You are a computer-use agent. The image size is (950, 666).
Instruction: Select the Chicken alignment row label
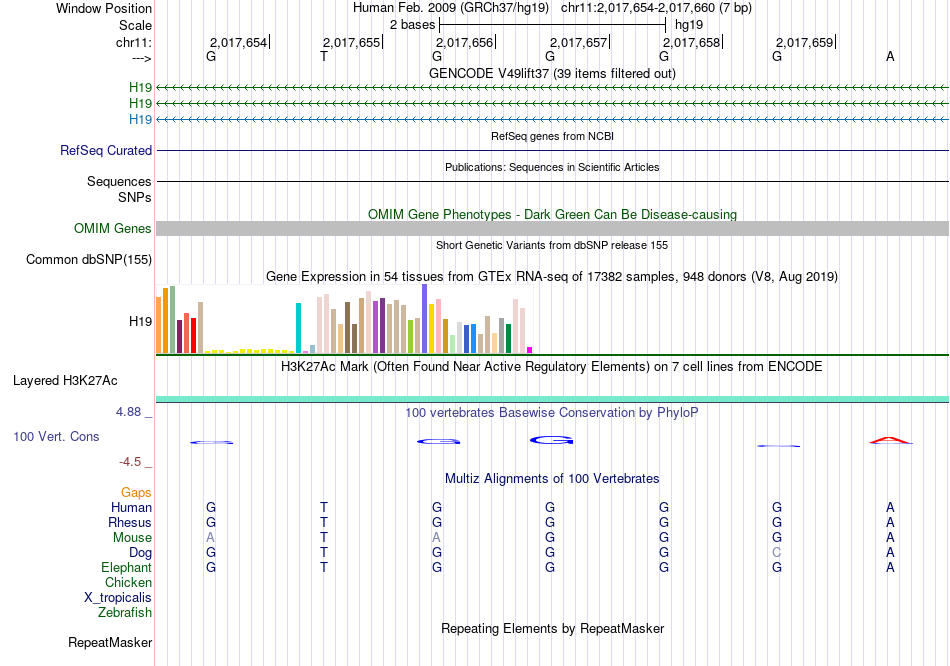128,582
